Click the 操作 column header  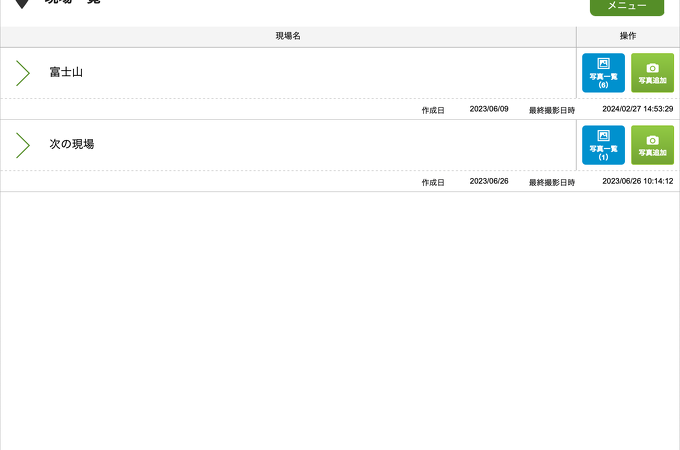coord(628,36)
